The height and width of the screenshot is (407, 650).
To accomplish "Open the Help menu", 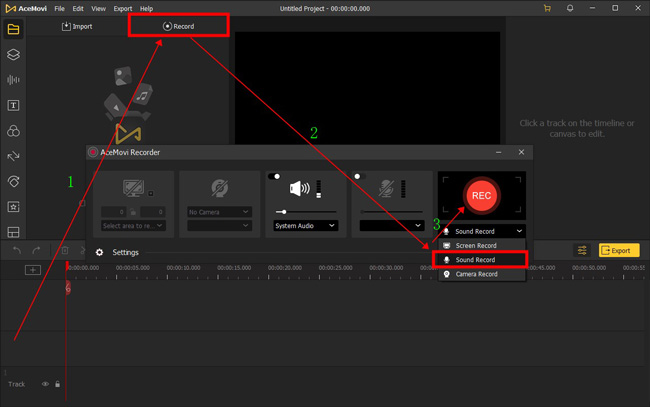I will pyautogui.click(x=146, y=8).
